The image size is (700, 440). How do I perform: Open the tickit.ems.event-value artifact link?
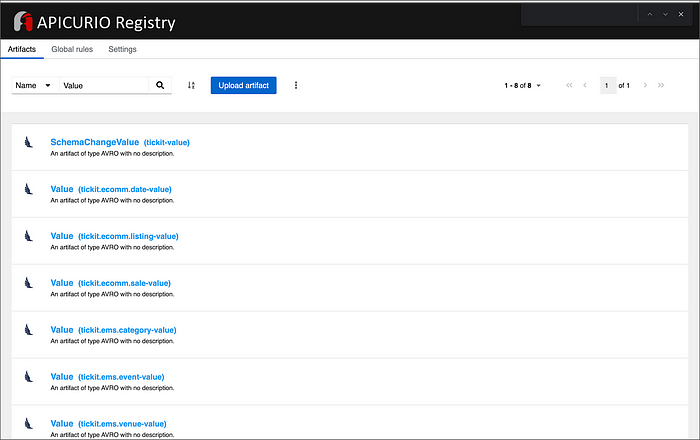point(107,377)
